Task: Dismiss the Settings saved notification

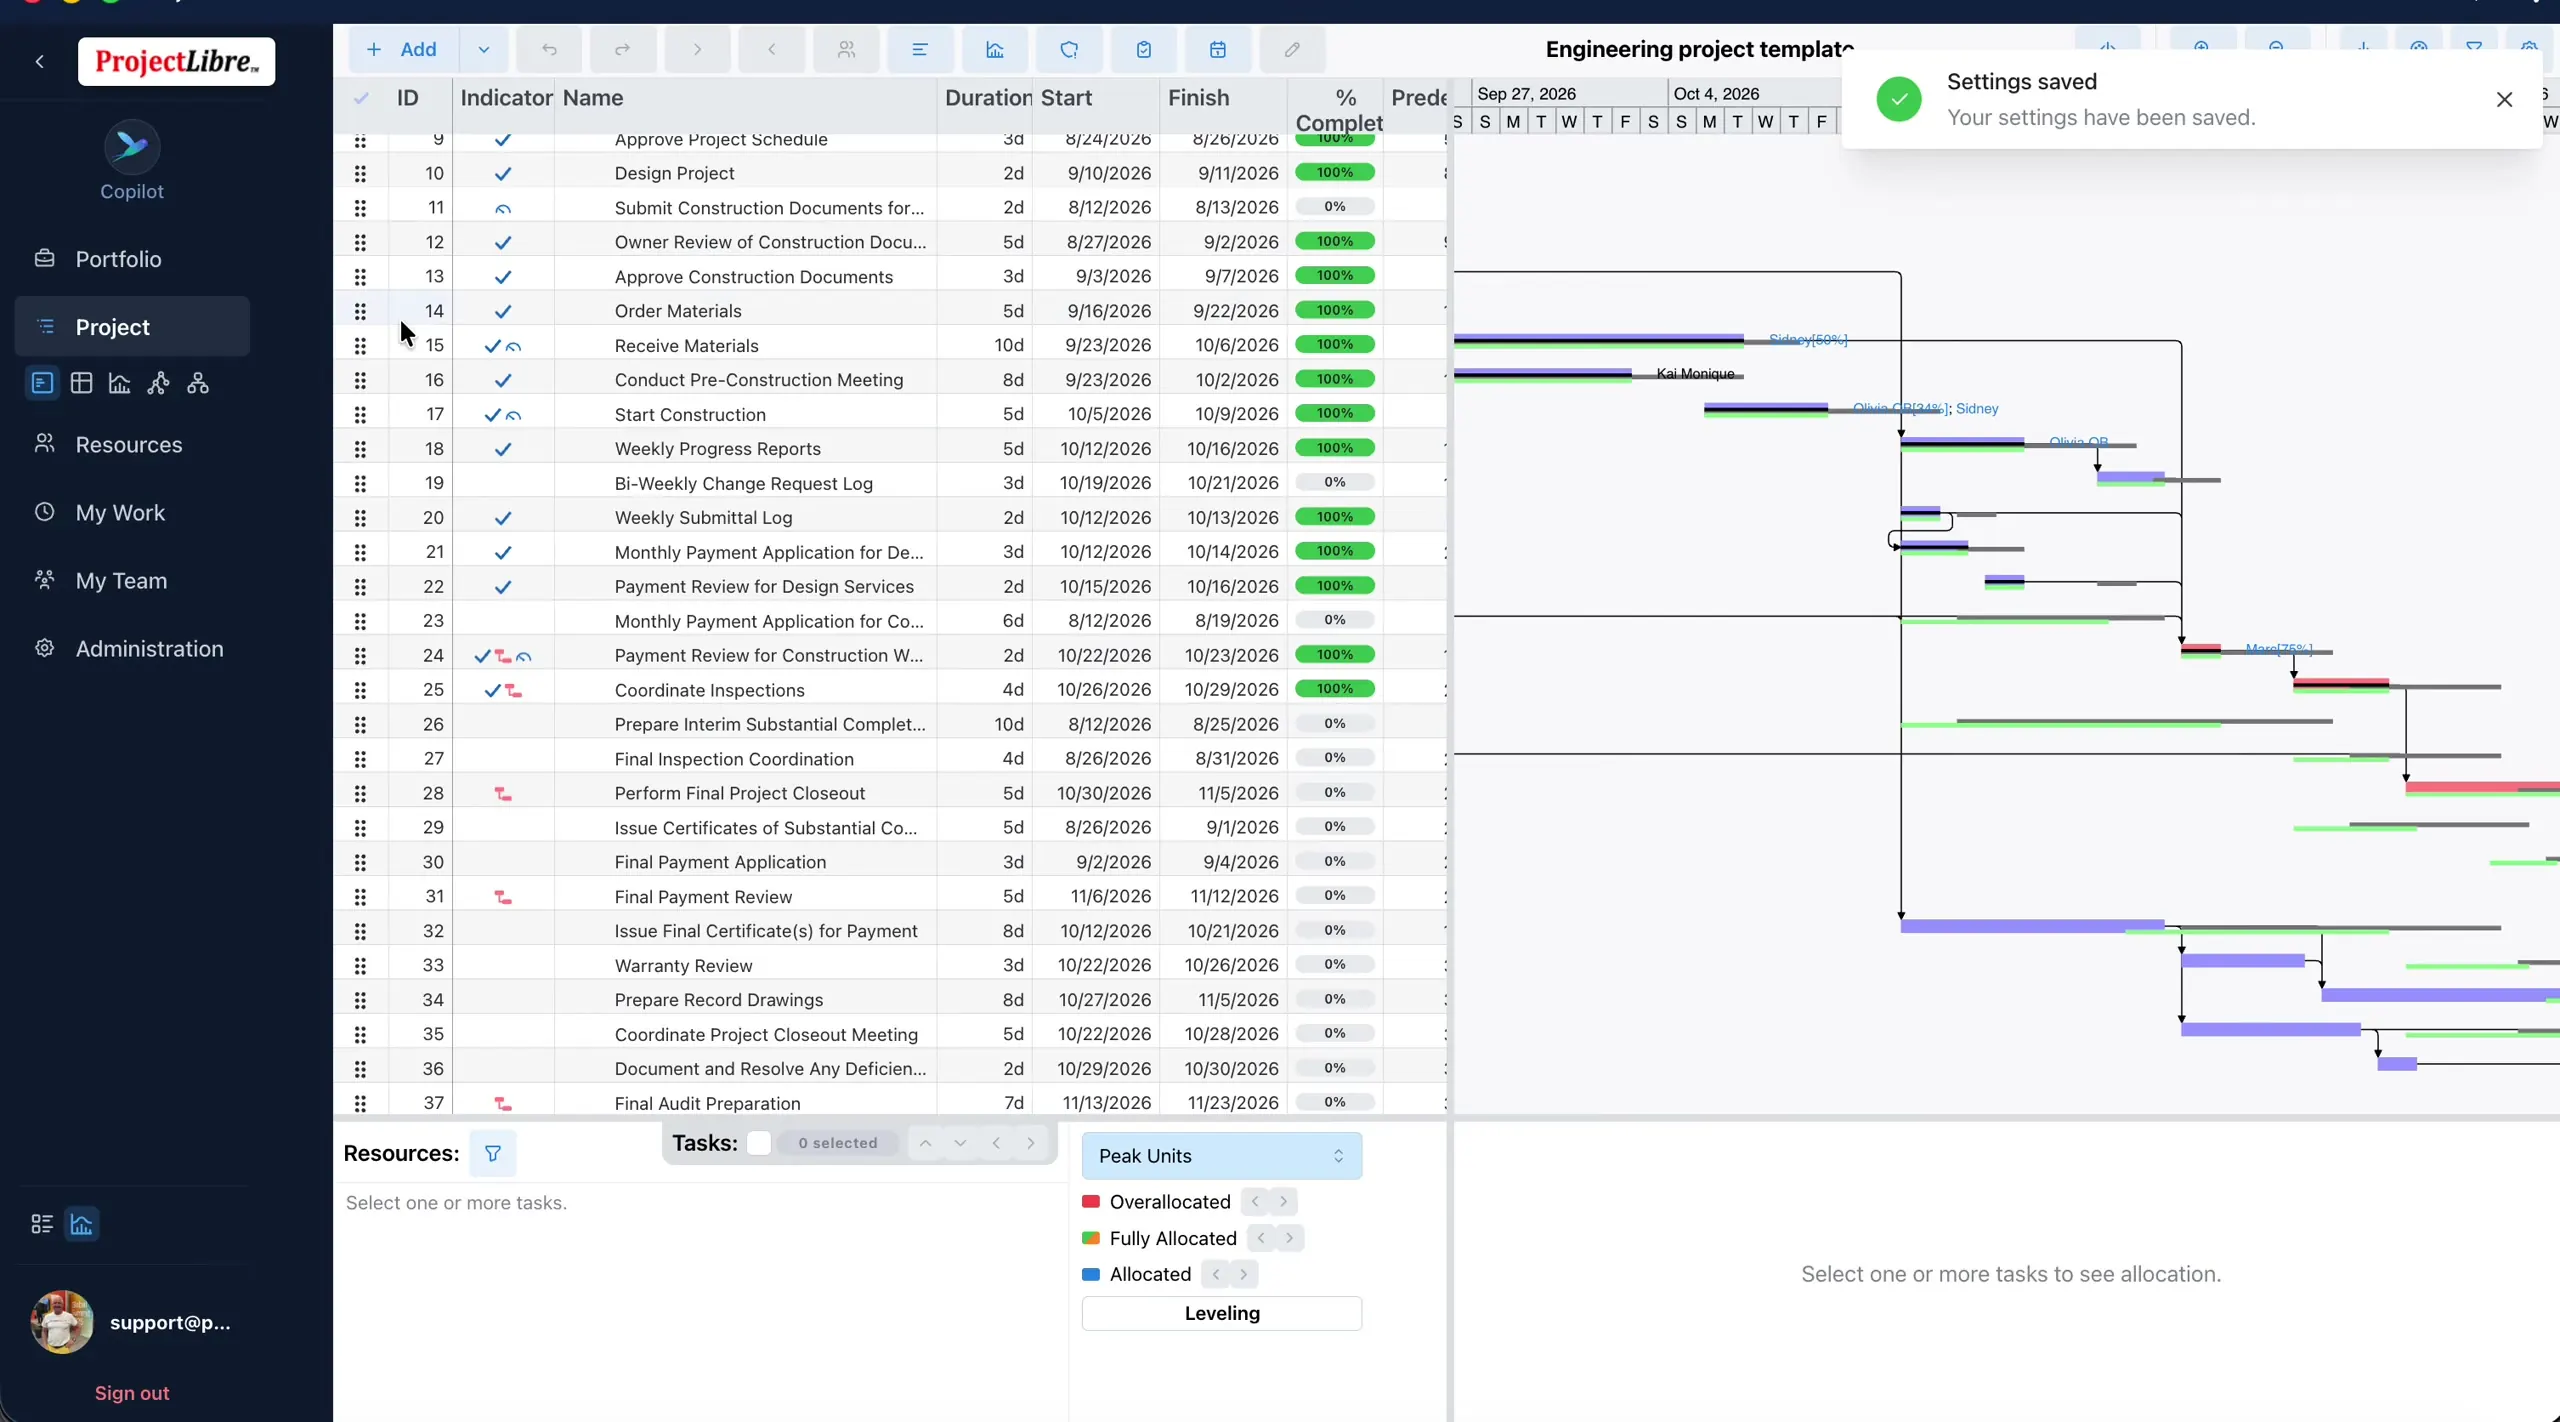Action: (x=2504, y=99)
